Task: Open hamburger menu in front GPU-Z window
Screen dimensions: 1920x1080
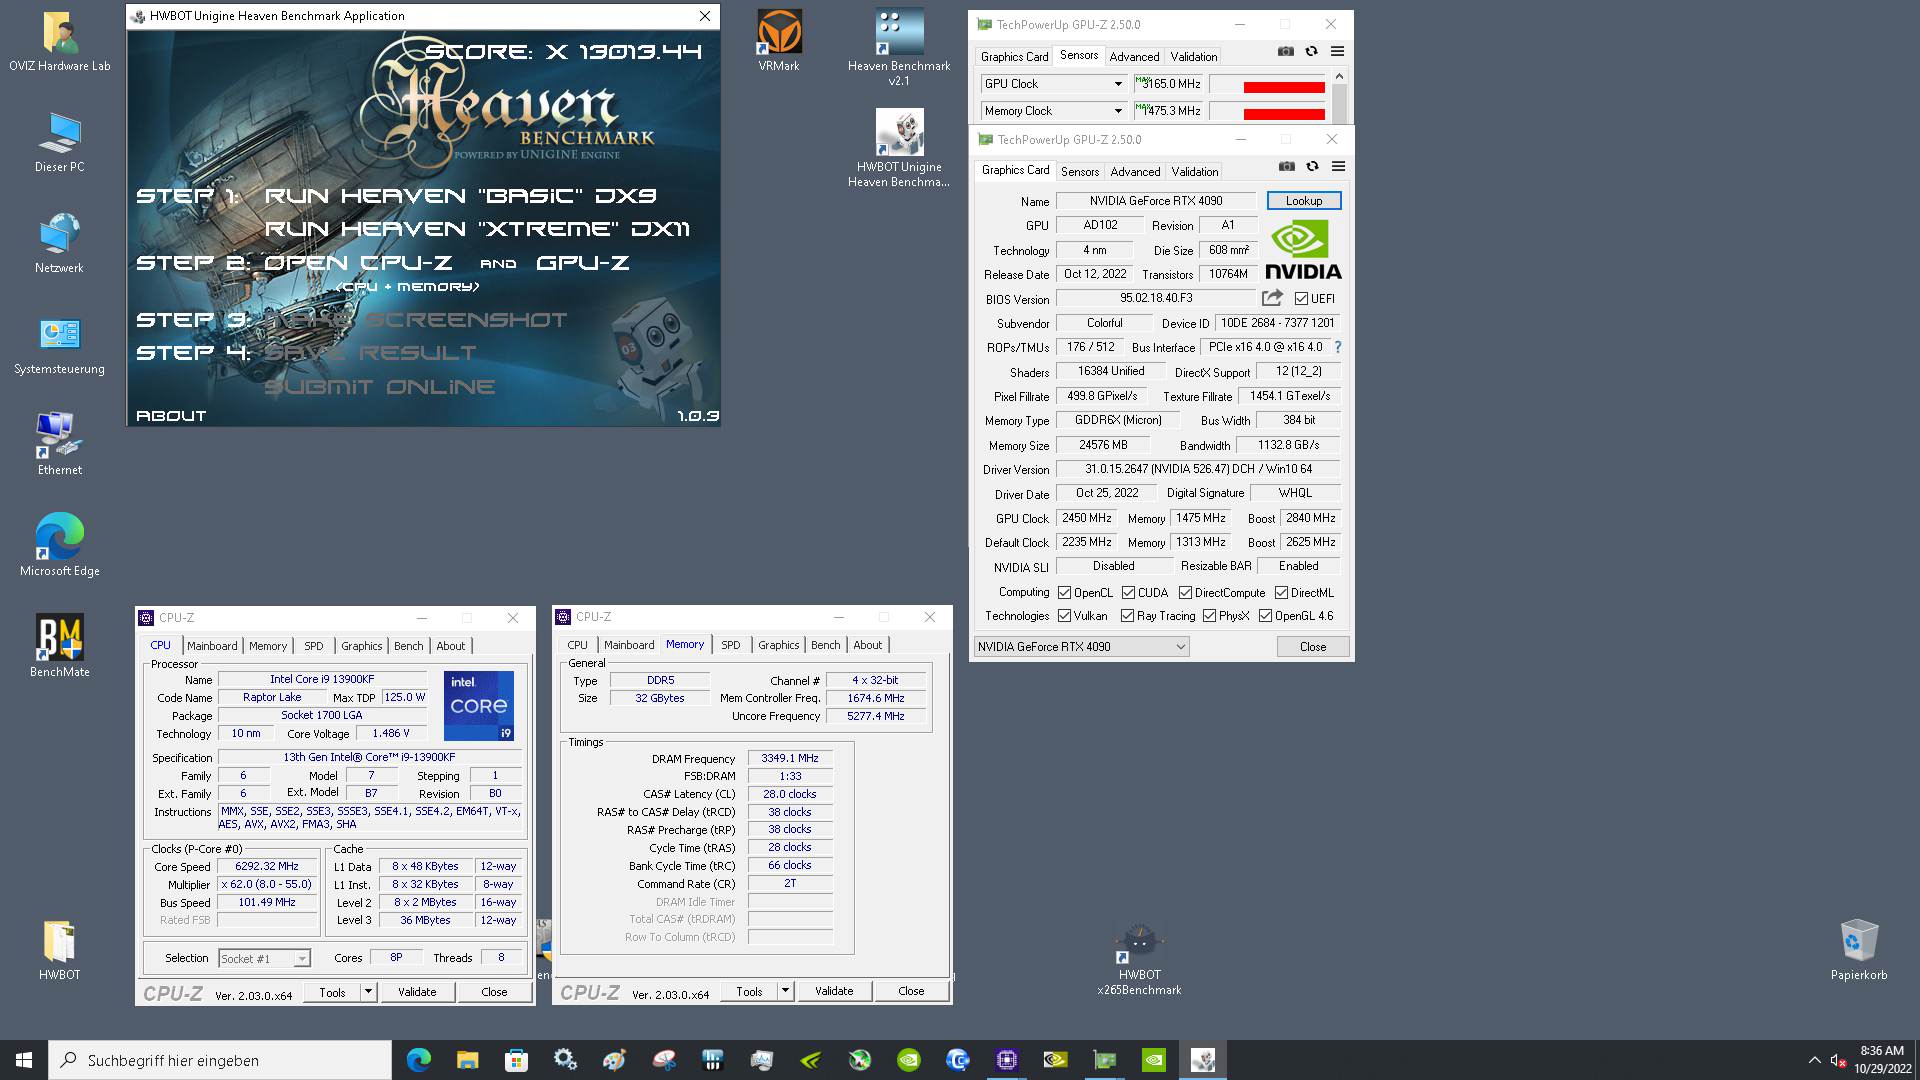Action: click(1338, 167)
